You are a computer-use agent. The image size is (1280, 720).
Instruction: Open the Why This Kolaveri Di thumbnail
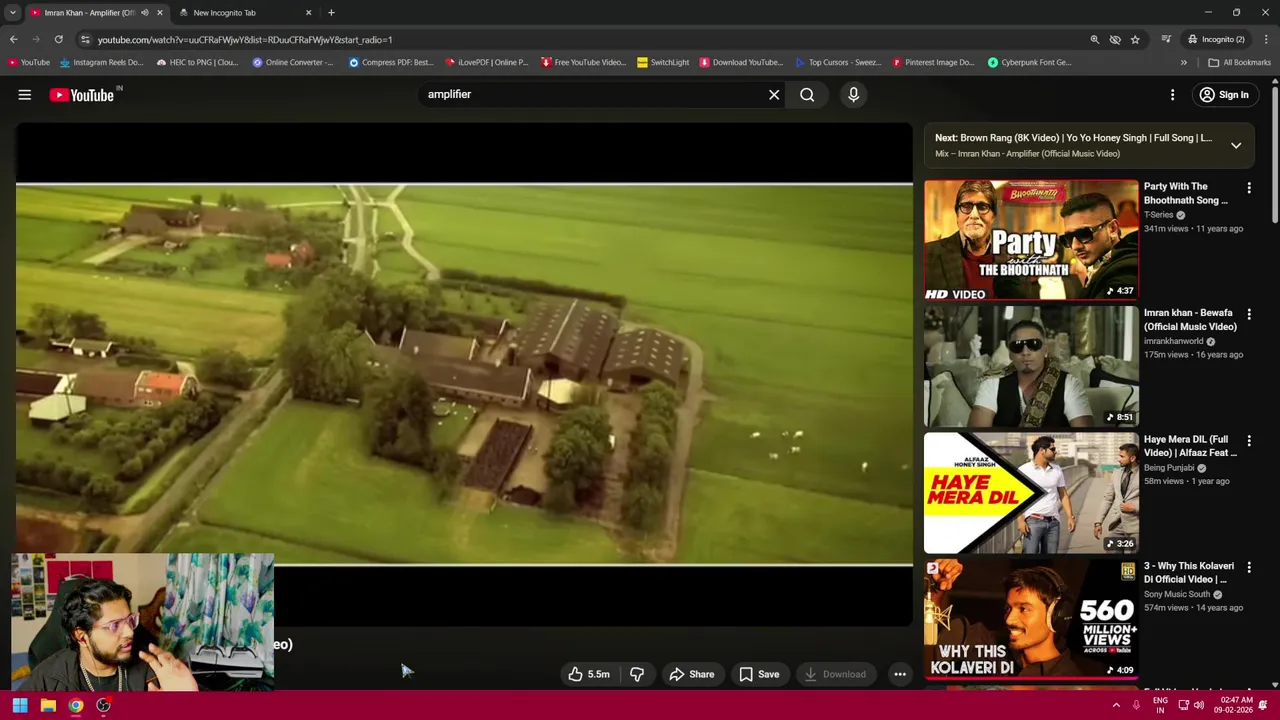coord(1031,620)
